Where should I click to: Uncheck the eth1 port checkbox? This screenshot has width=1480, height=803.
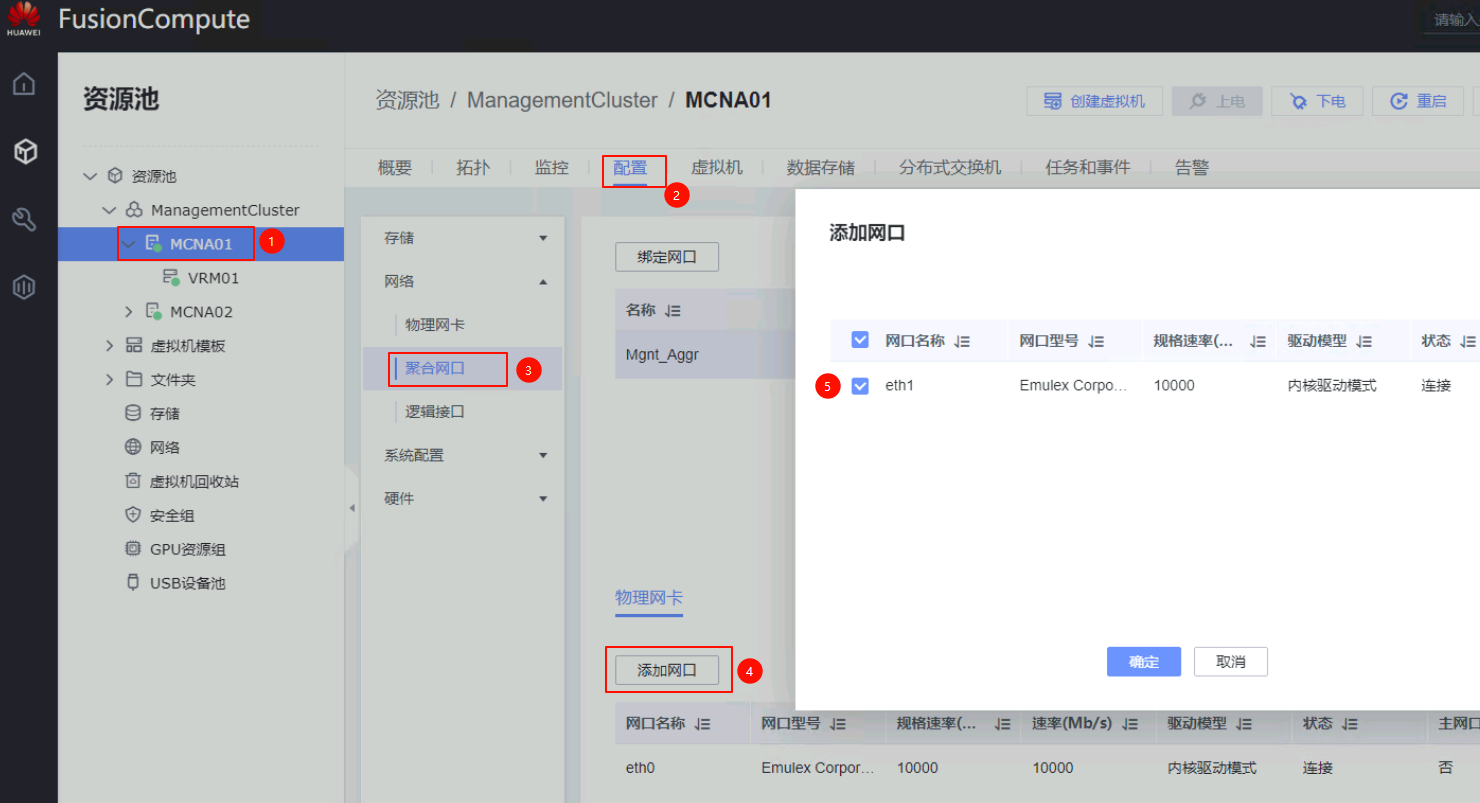pos(860,386)
